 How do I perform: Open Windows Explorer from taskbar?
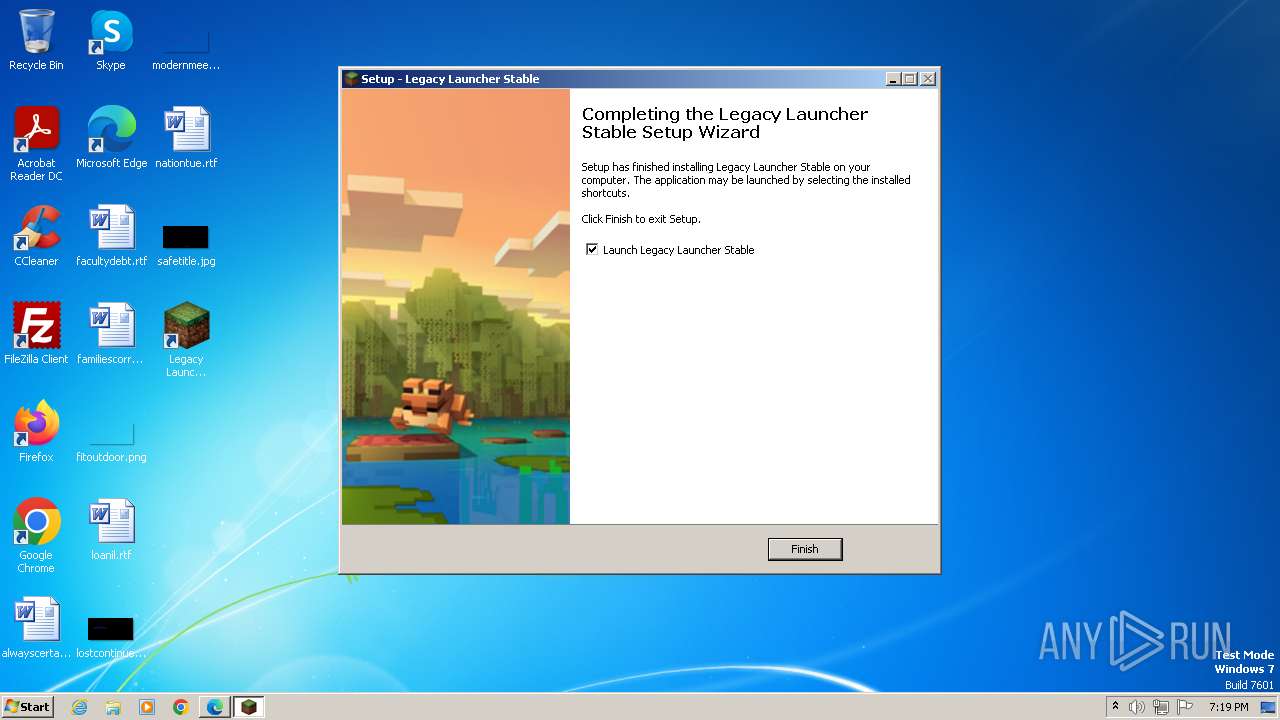click(x=113, y=707)
